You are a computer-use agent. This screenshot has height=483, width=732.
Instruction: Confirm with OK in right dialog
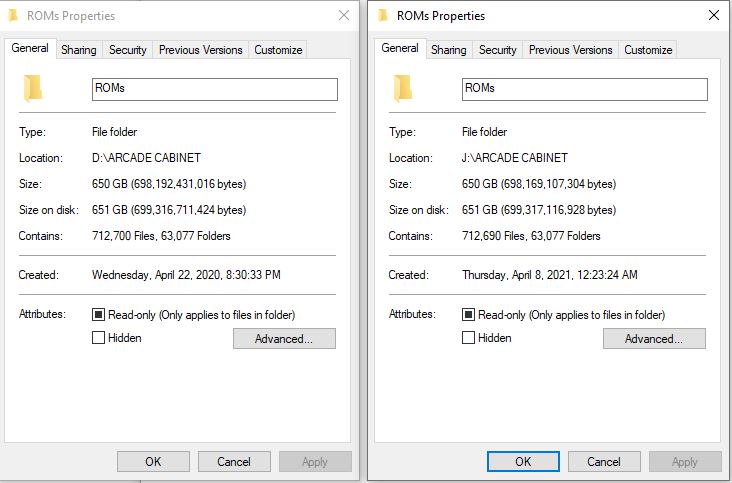pyautogui.click(x=523, y=462)
